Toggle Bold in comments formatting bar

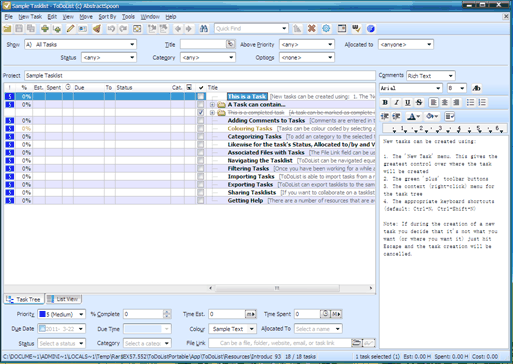point(385,103)
